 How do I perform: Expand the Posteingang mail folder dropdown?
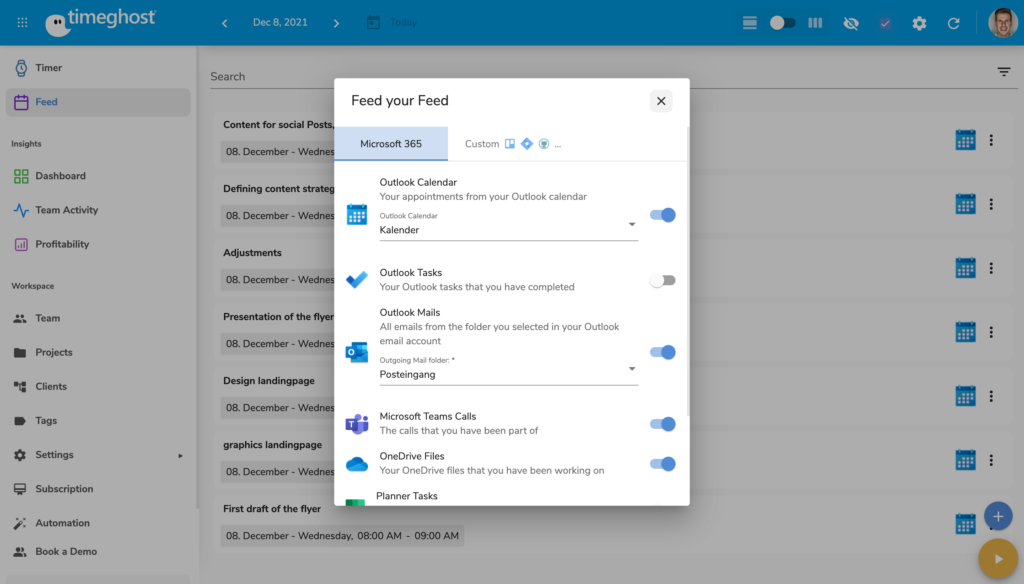(508, 374)
